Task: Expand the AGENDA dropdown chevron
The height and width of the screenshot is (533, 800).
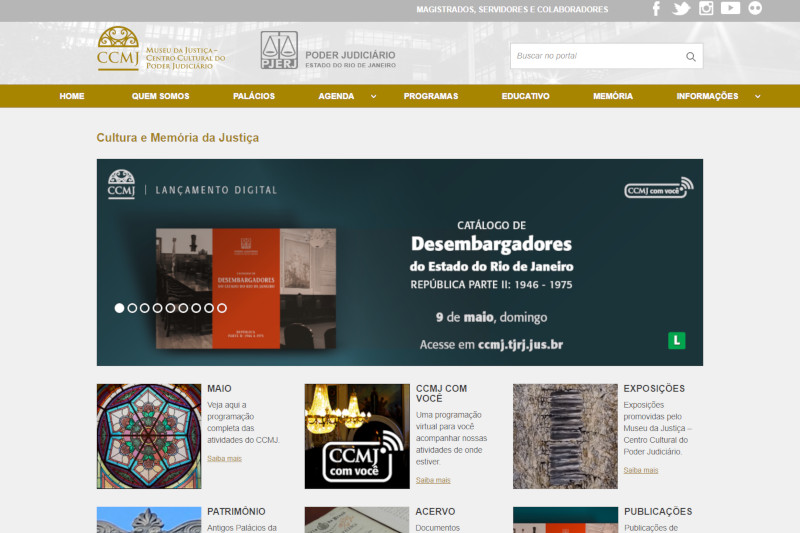Action: click(373, 96)
